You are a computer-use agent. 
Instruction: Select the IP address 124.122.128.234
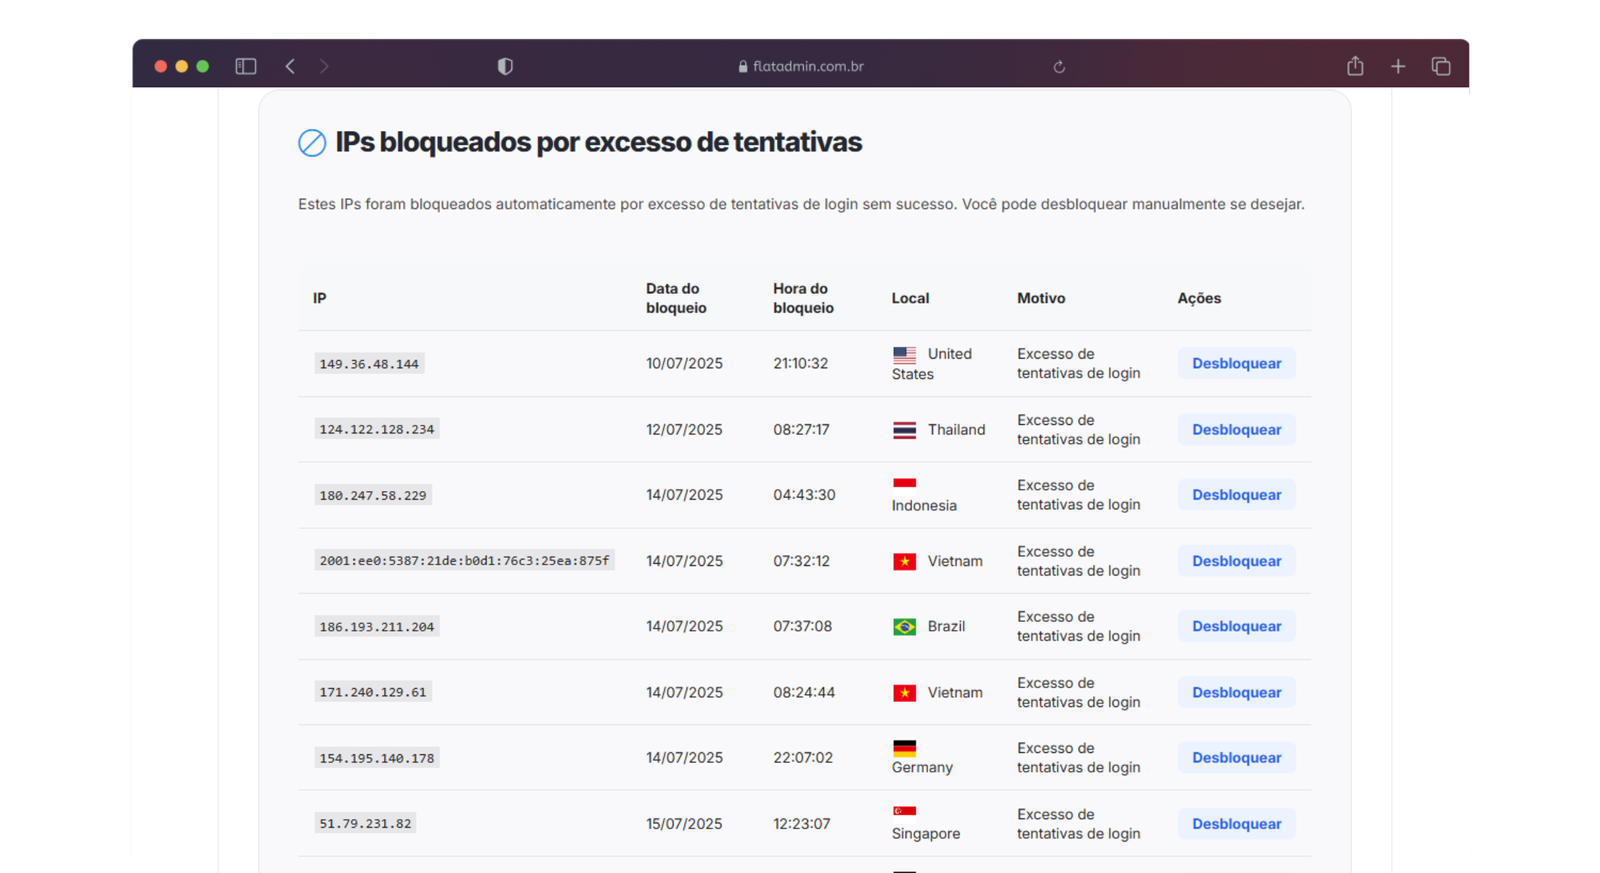pos(376,429)
